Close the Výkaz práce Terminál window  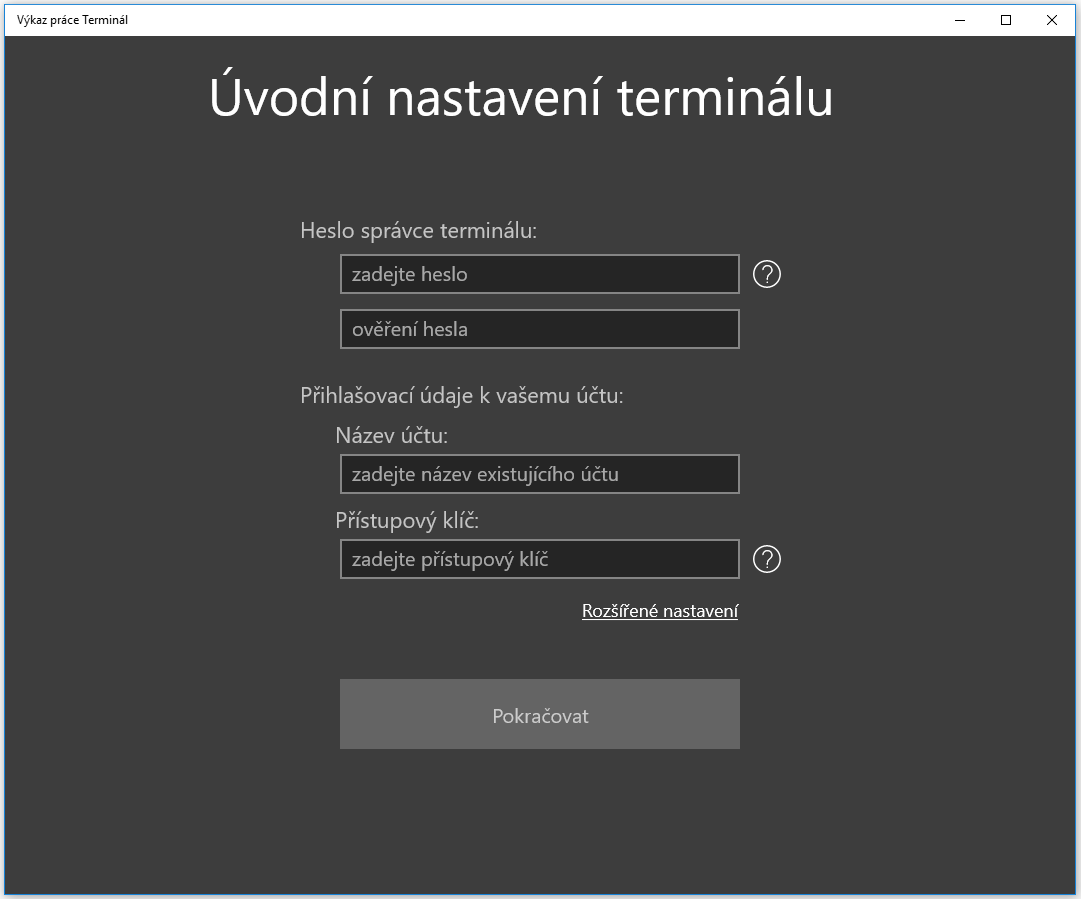pos(1051,20)
